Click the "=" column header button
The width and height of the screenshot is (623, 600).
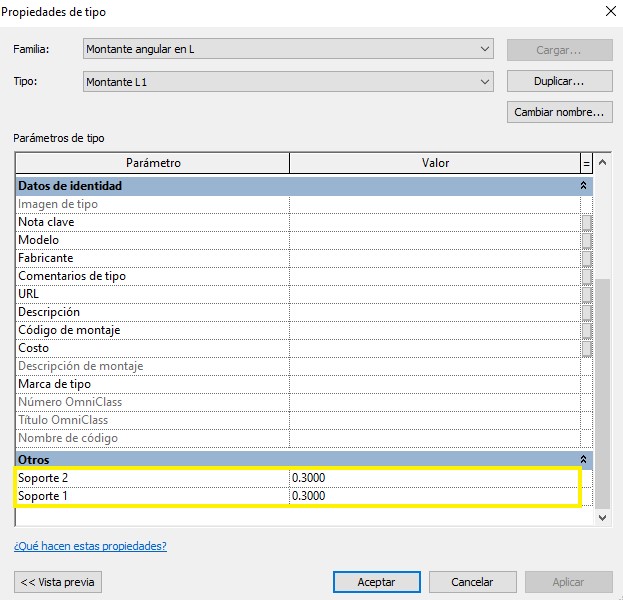pos(587,163)
